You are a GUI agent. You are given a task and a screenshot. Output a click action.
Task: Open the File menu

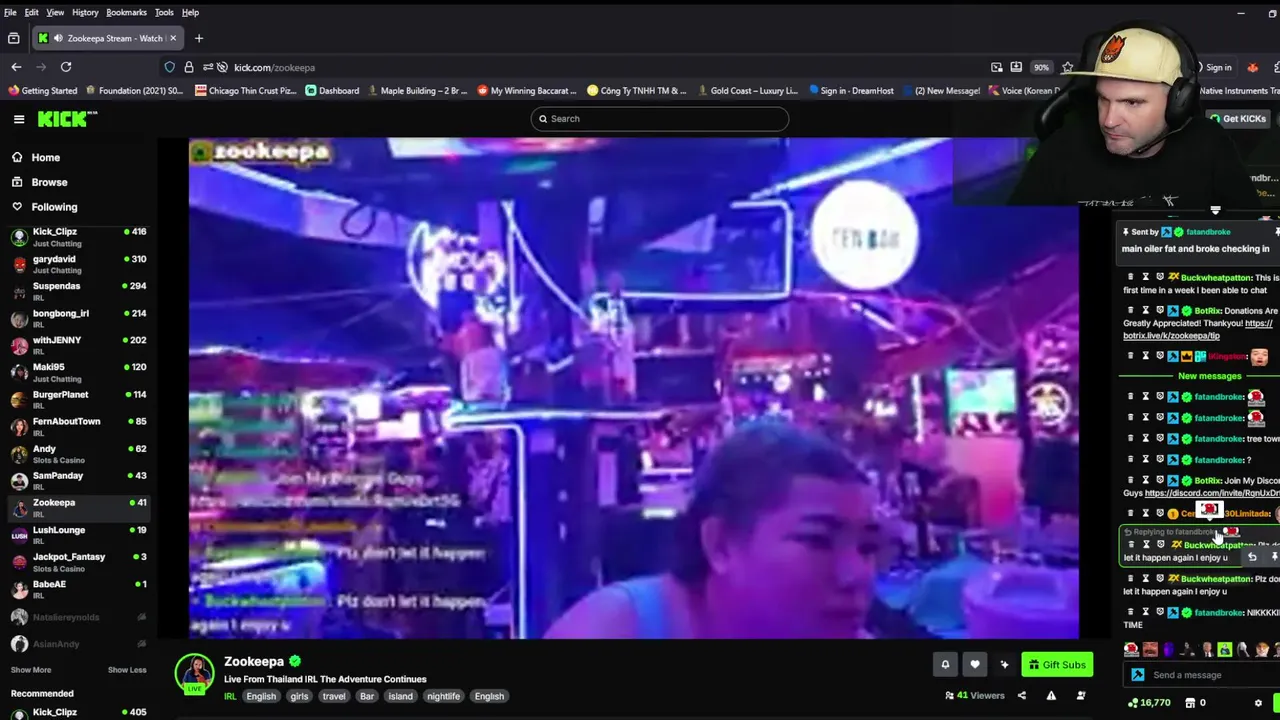coord(10,12)
